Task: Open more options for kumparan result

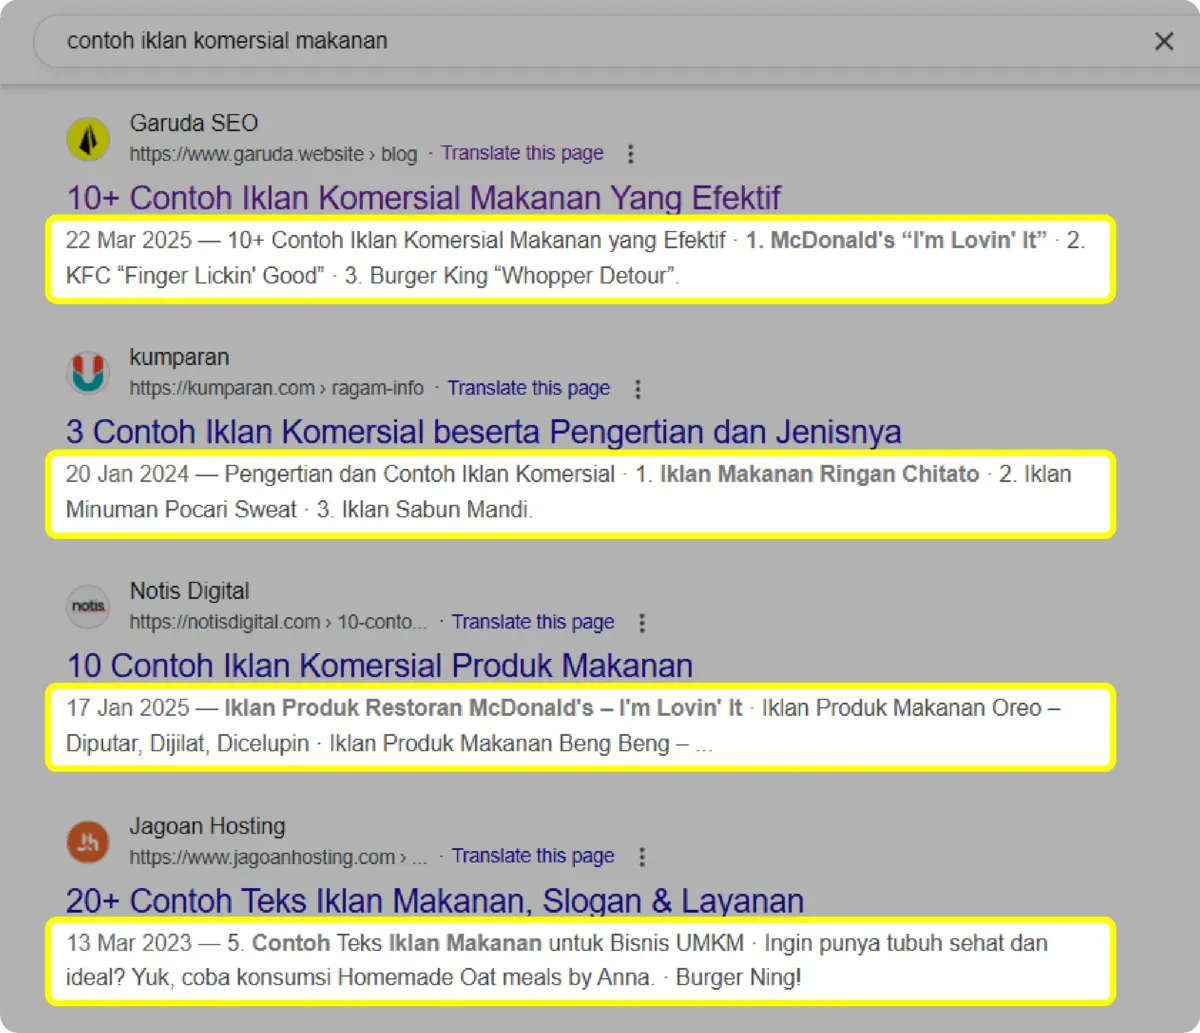Action: [x=637, y=389]
